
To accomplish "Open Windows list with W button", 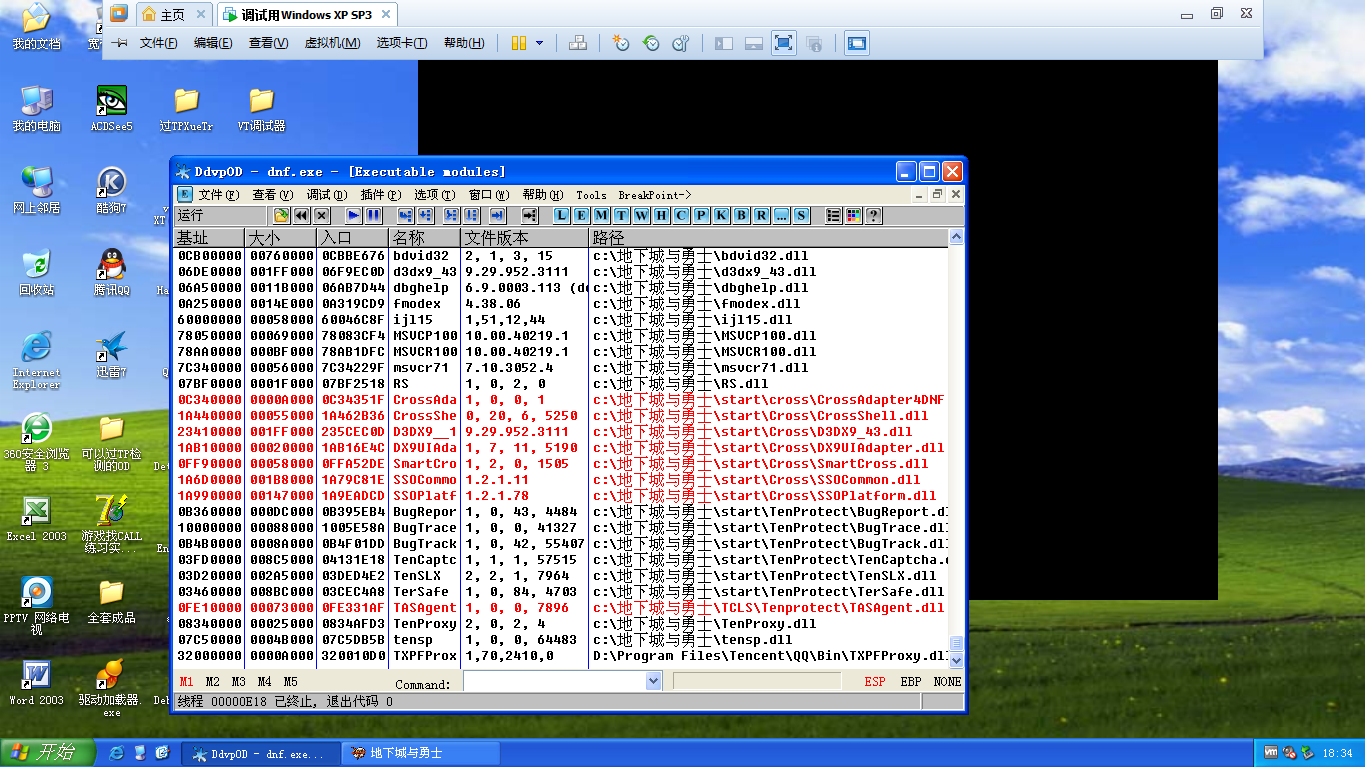I will pos(641,215).
